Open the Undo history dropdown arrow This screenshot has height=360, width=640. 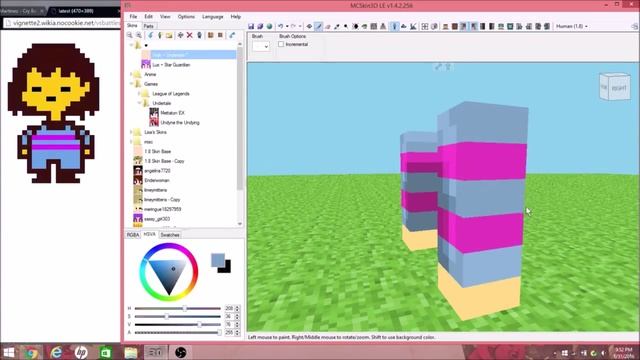(287, 26)
